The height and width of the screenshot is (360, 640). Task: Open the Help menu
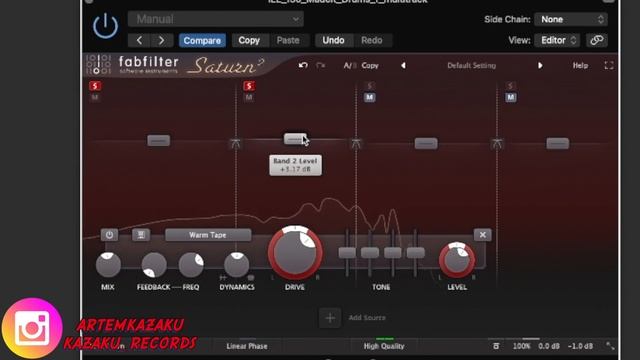click(x=580, y=65)
